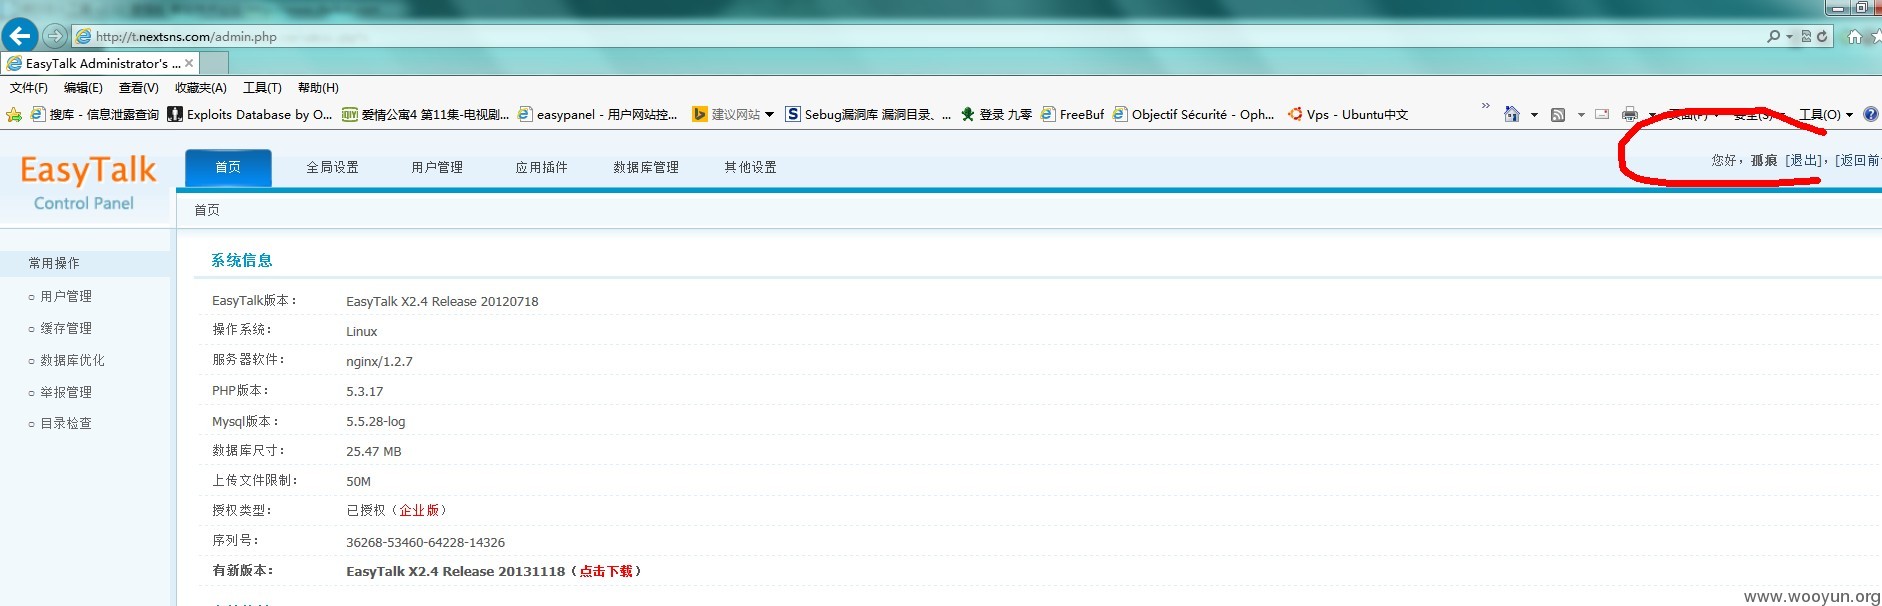Open the FreeBuf bookmark

click(x=1073, y=115)
